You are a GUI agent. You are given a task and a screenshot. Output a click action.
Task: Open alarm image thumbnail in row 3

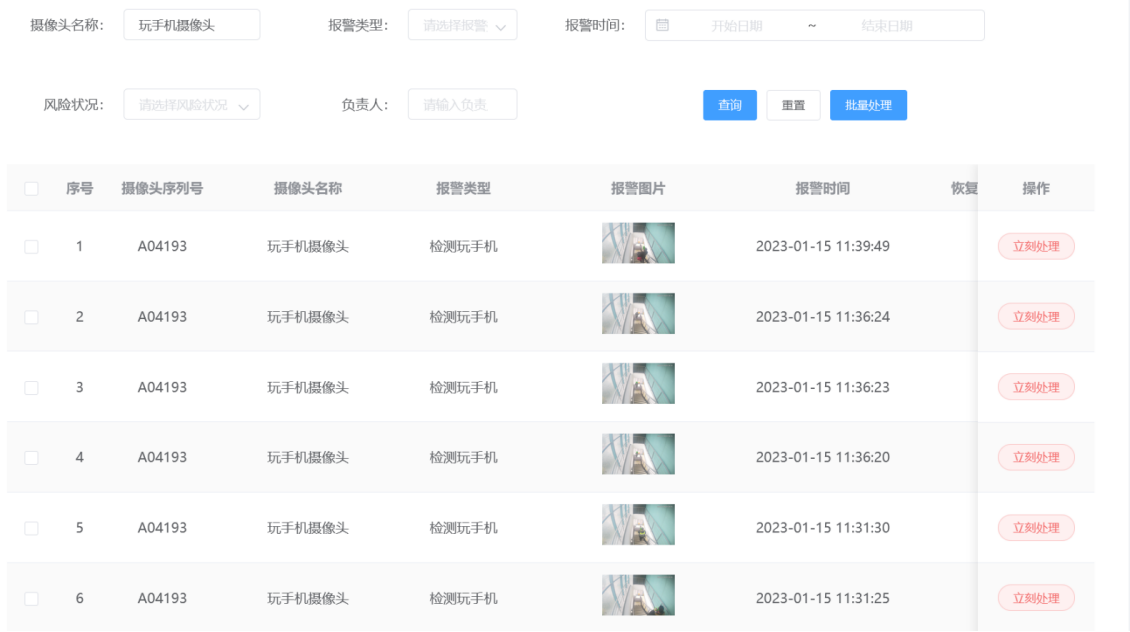pyautogui.click(x=638, y=384)
